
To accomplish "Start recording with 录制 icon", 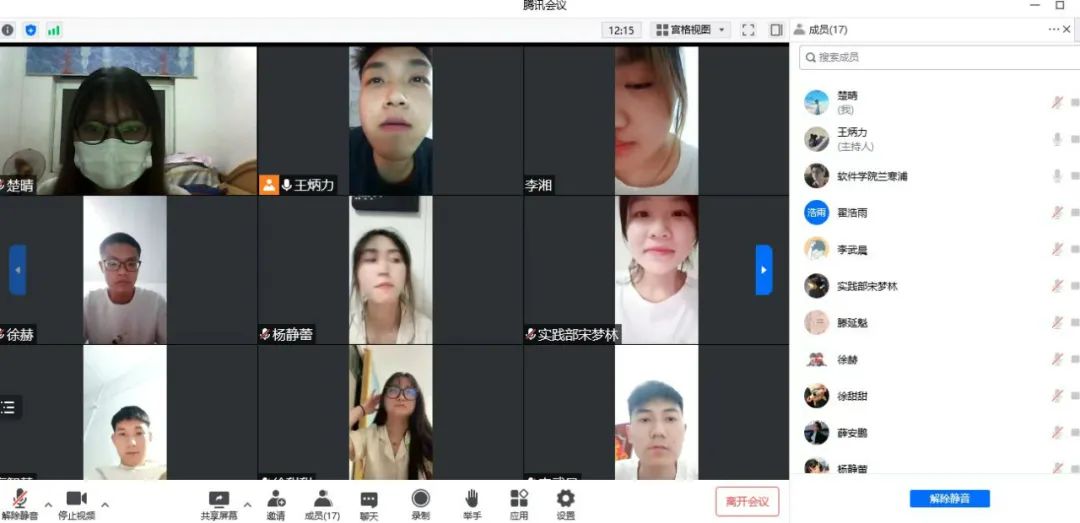I will 421,499.
